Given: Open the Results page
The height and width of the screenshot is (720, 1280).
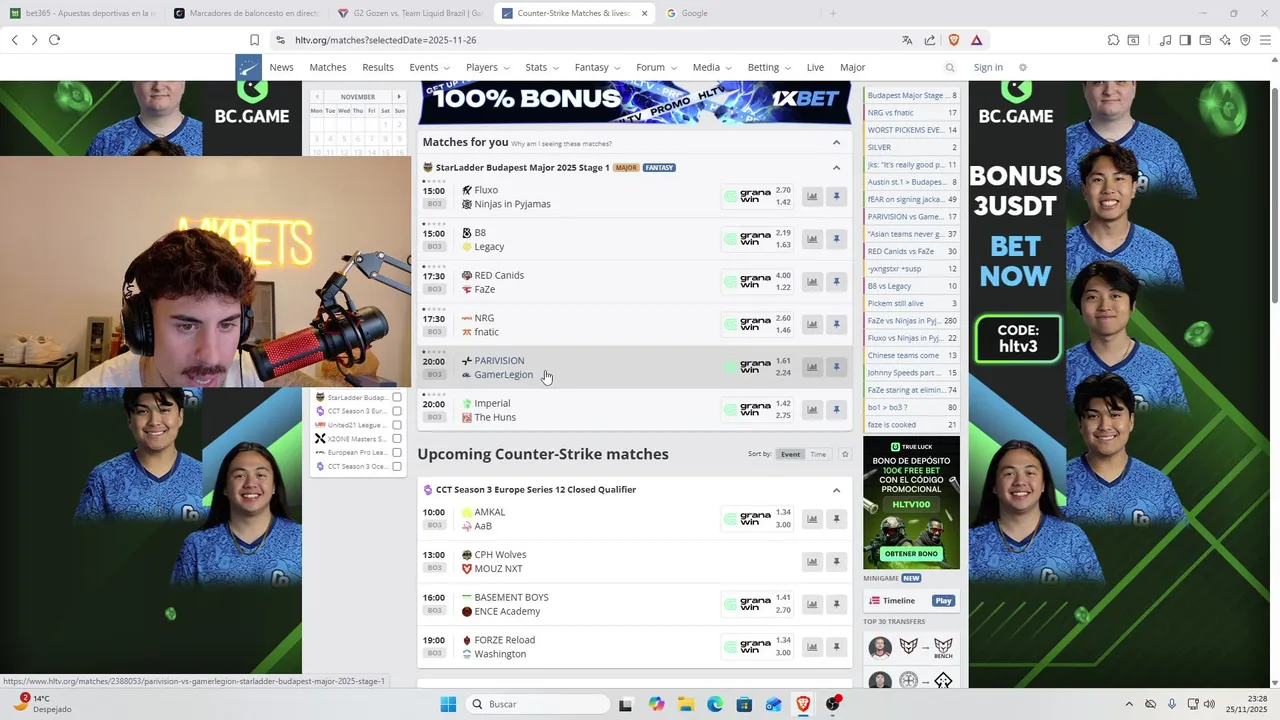Looking at the screenshot, I should pos(378,67).
